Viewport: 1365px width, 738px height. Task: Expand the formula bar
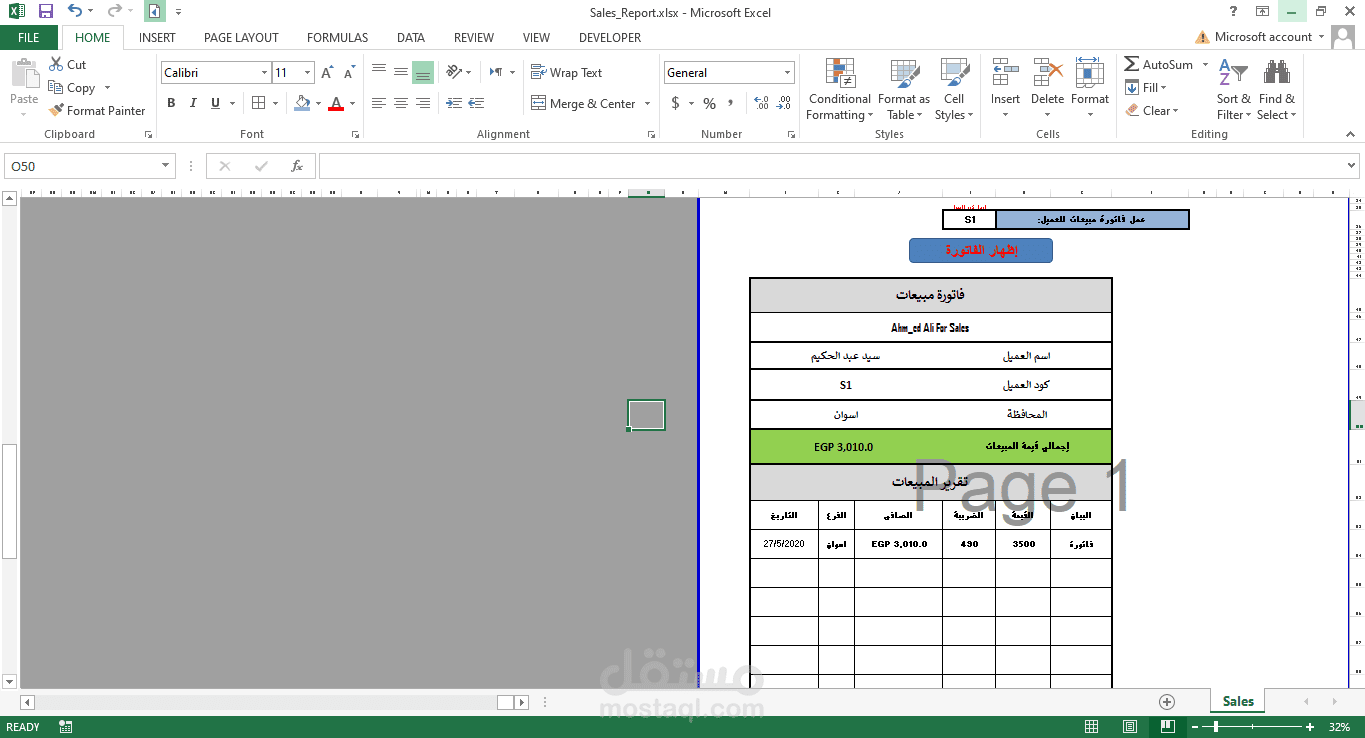pos(1352,166)
